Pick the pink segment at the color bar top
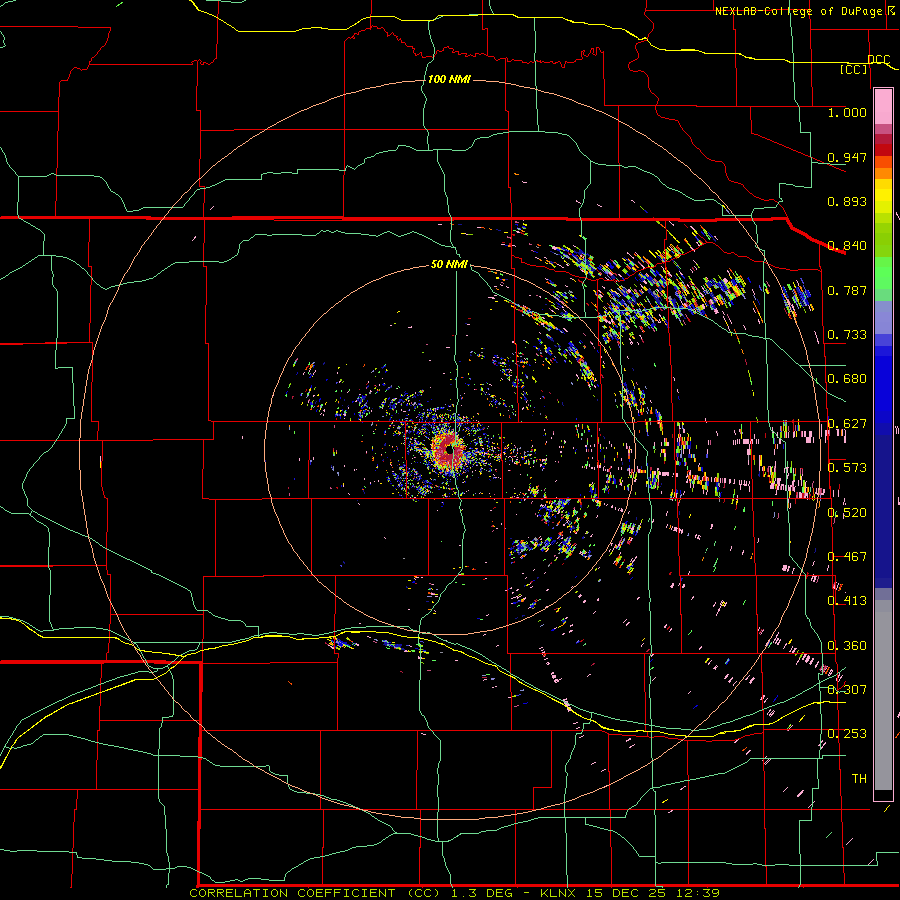Image resolution: width=900 pixels, height=900 pixels. click(883, 107)
